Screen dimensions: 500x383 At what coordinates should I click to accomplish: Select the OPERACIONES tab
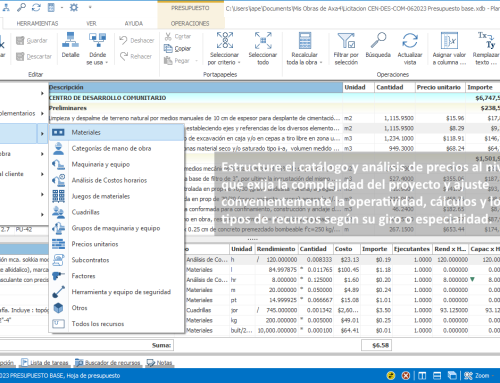pos(190,23)
